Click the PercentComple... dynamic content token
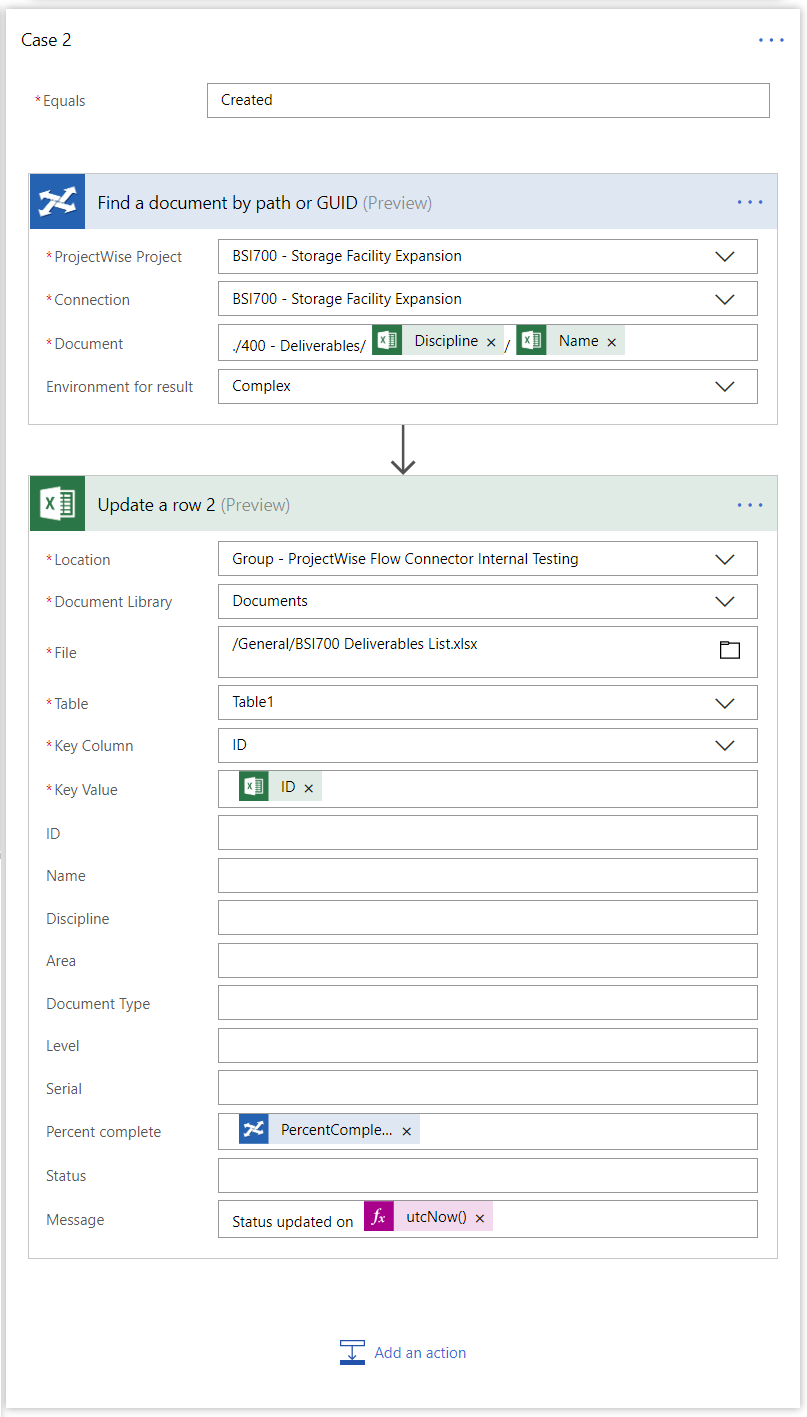 pos(329,1130)
